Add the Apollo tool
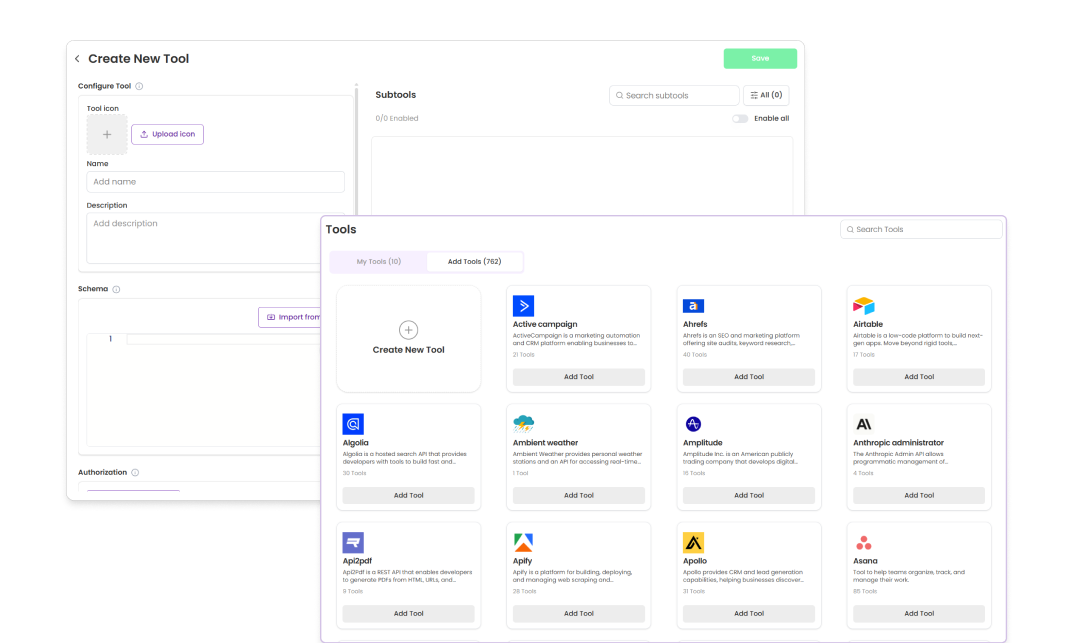This screenshot has height=643, width=1070. point(749,614)
